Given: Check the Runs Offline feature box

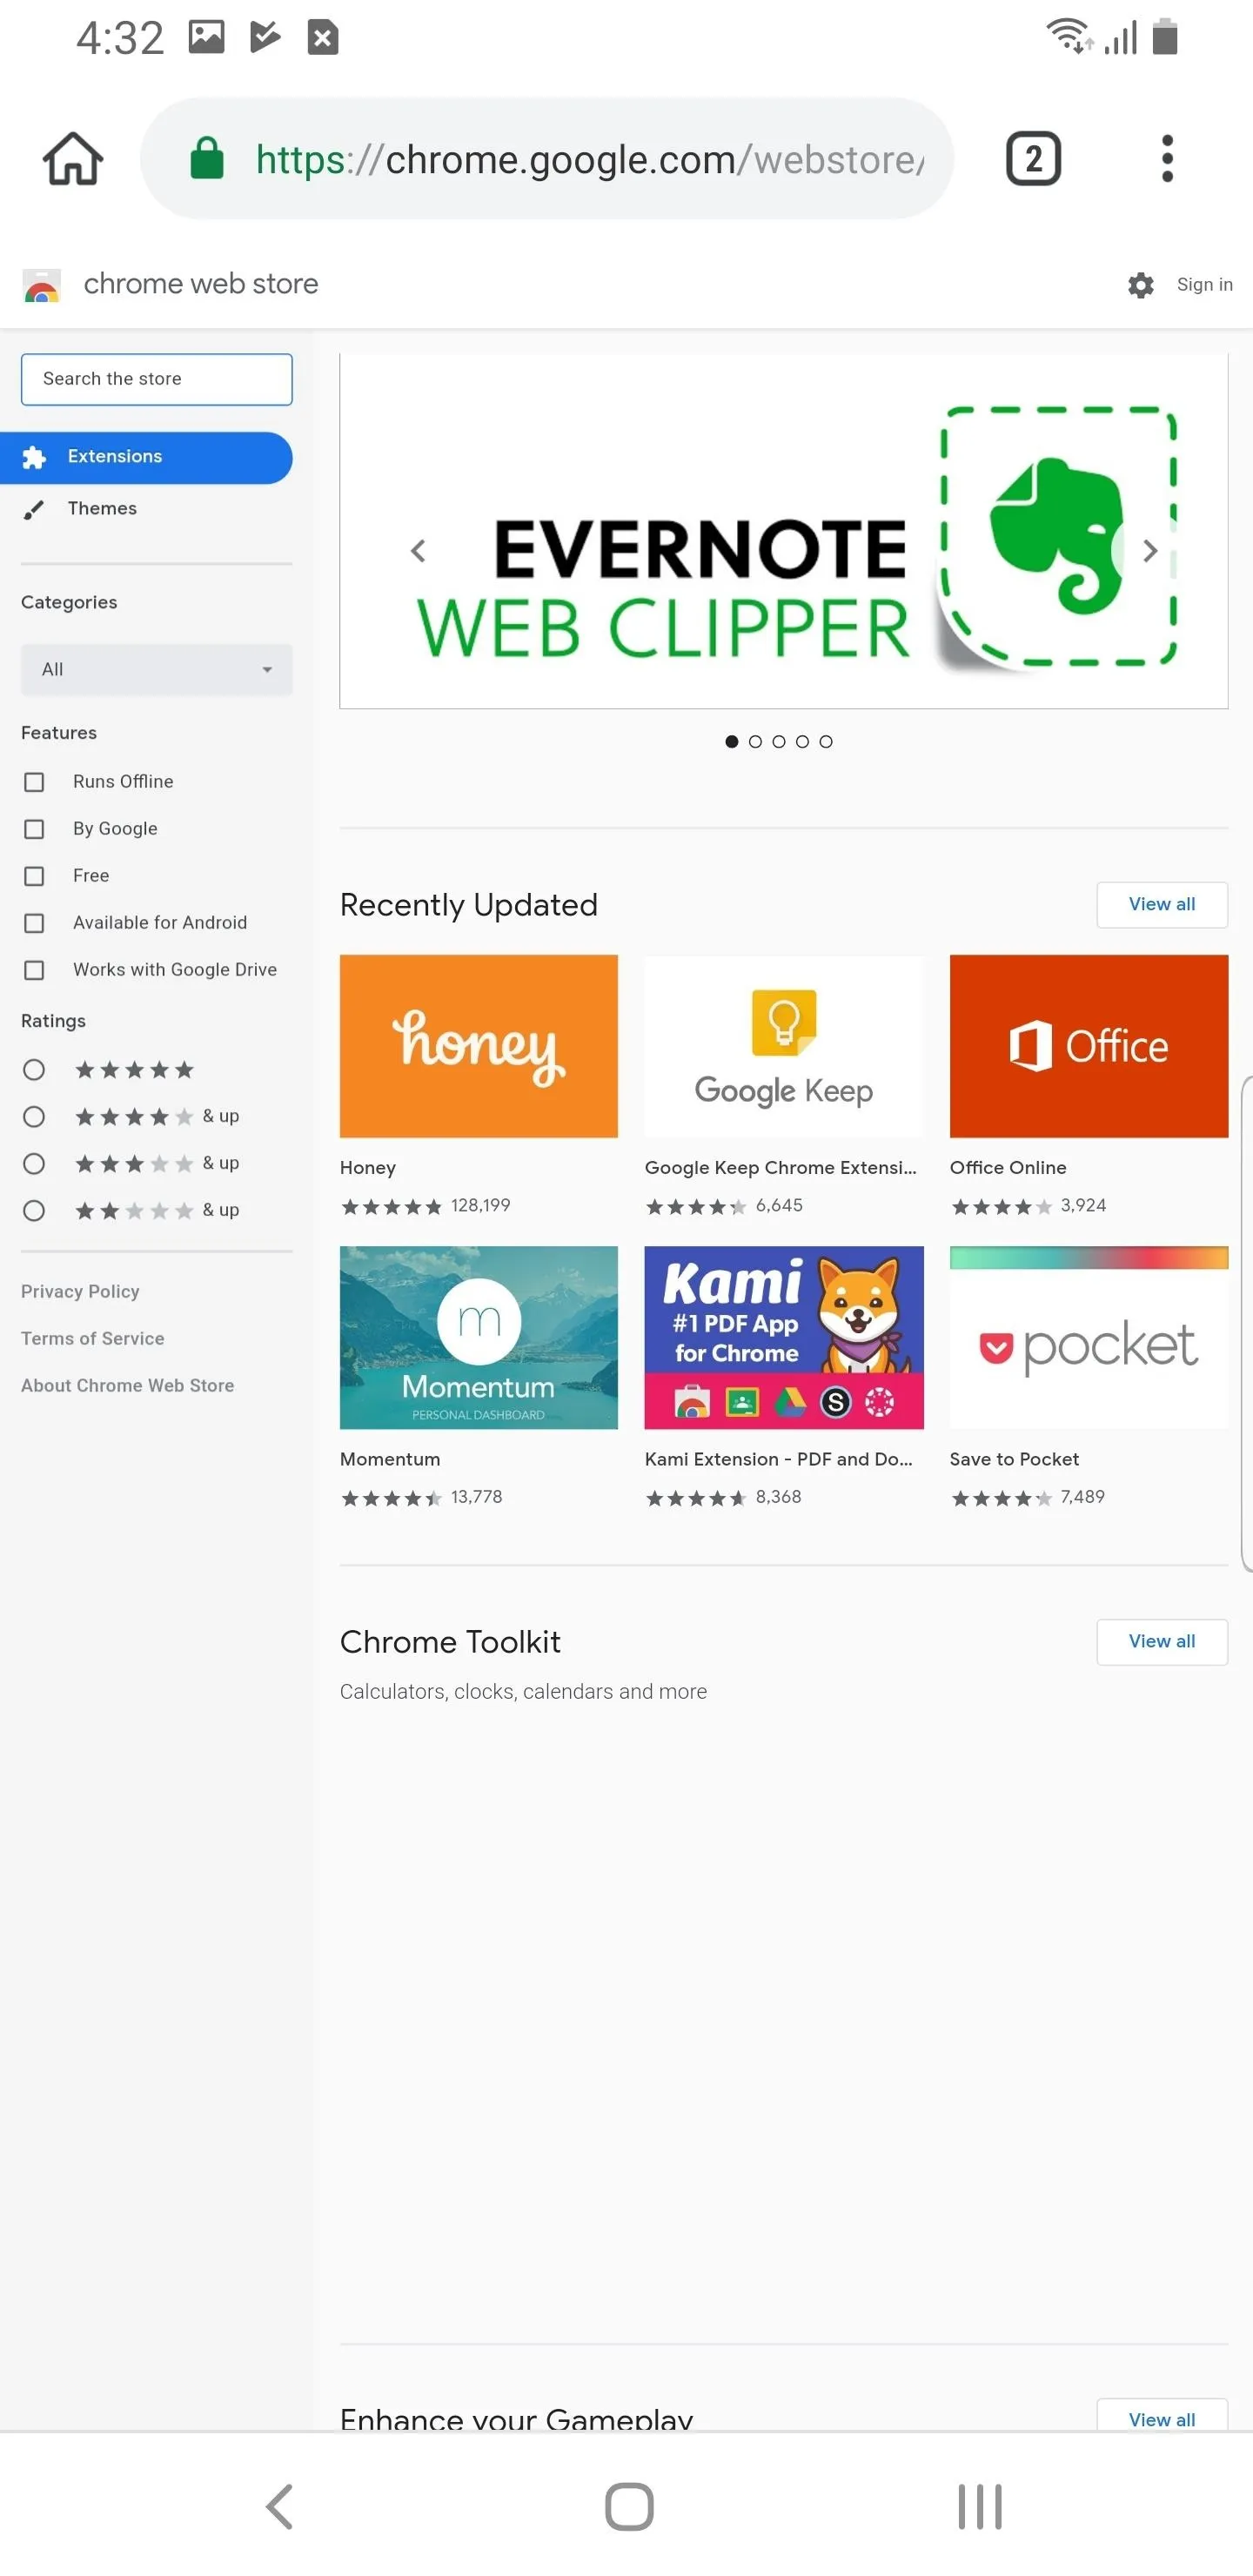Looking at the screenshot, I should click(34, 782).
